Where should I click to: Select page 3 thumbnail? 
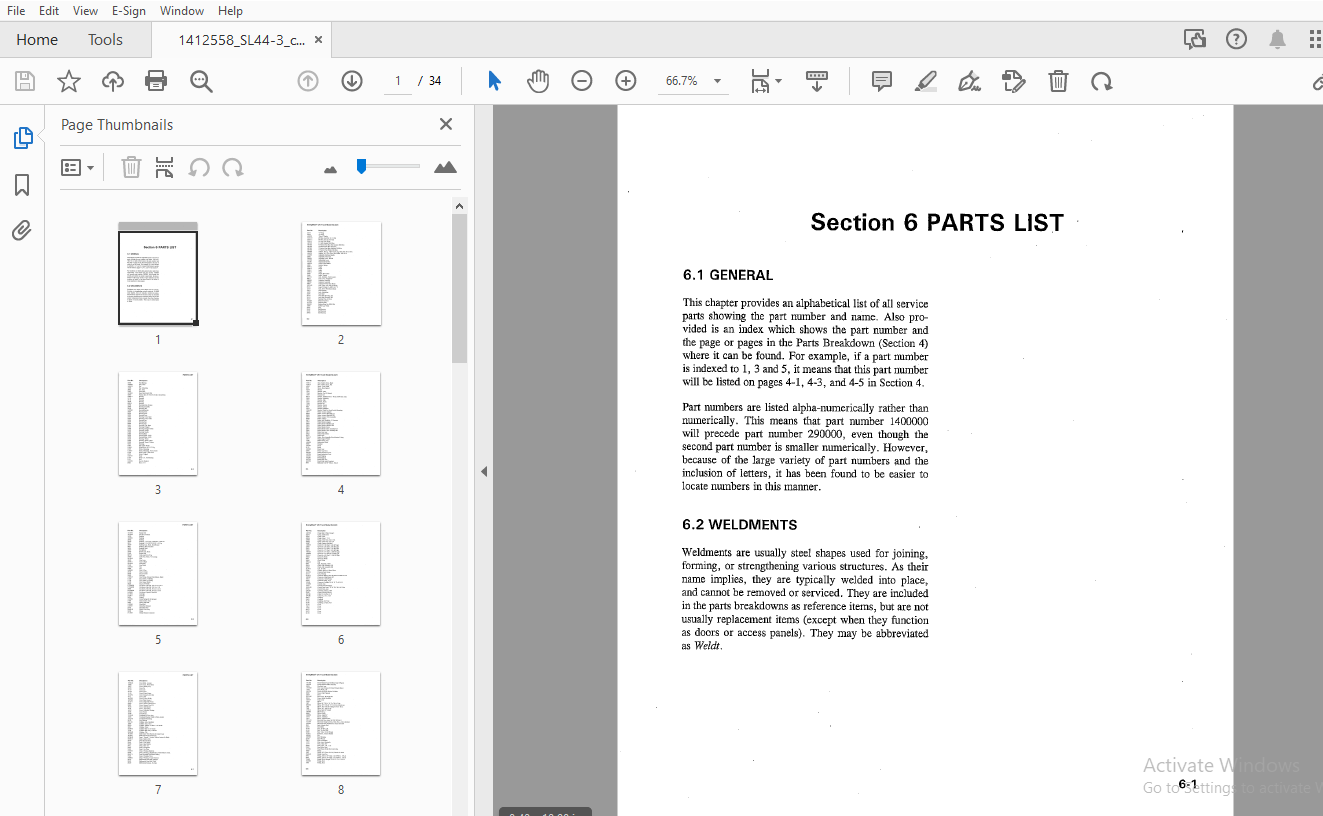click(x=158, y=424)
